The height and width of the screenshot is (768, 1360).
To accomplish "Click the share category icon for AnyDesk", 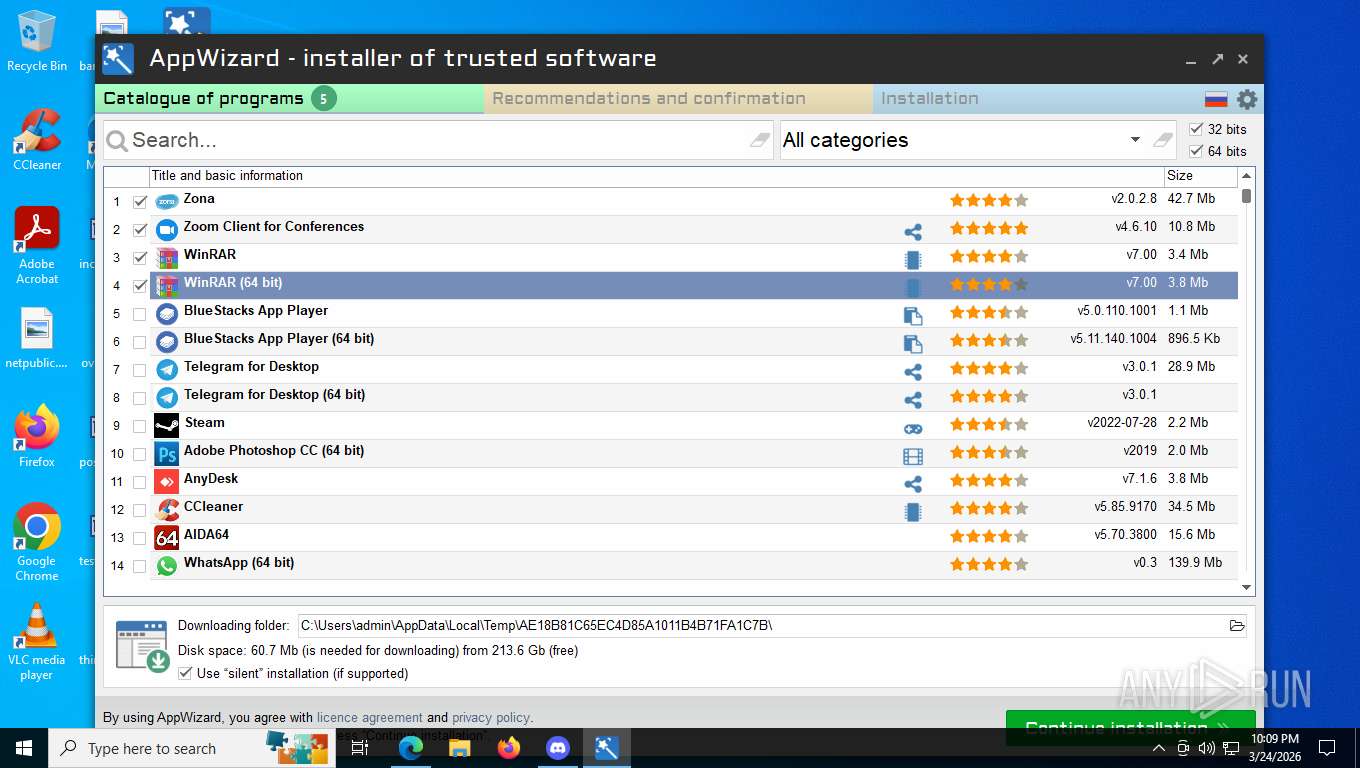I will coord(913,484).
